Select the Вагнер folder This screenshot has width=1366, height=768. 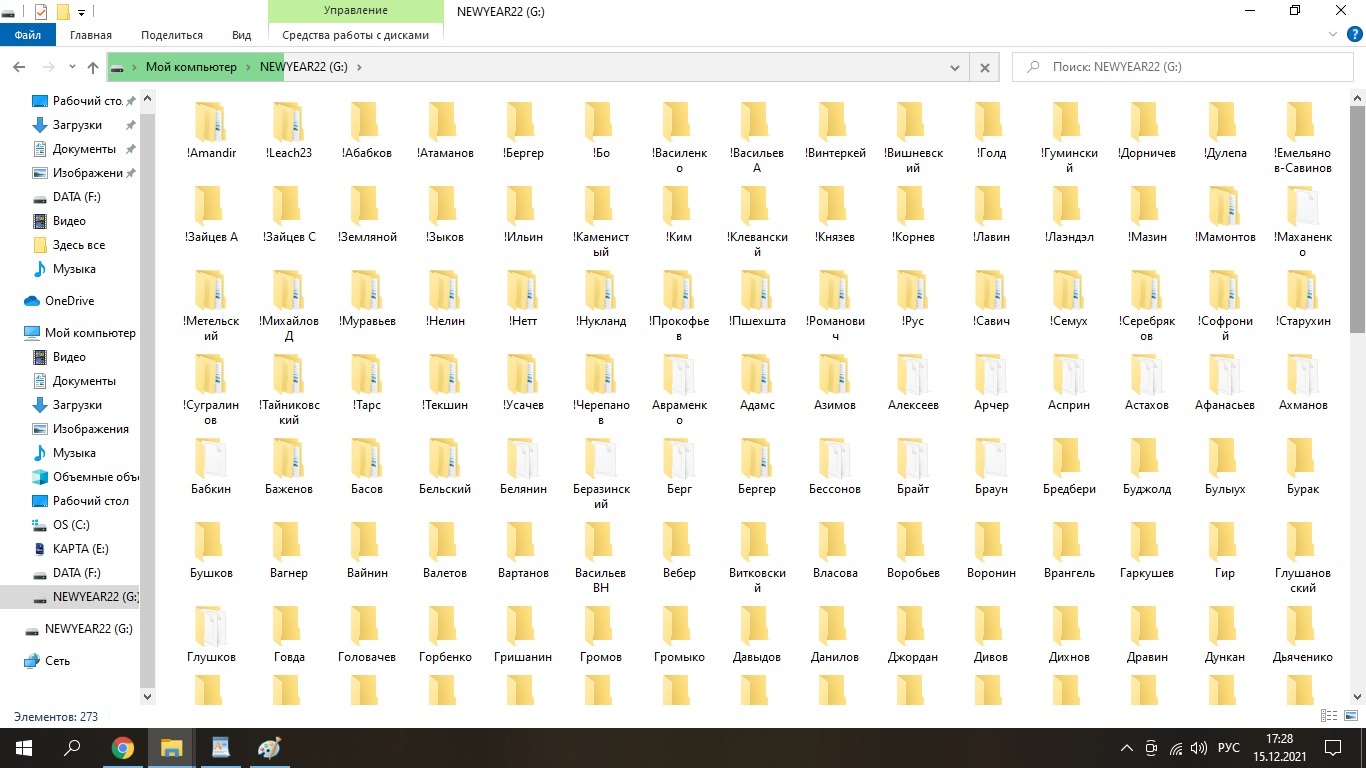coord(289,550)
